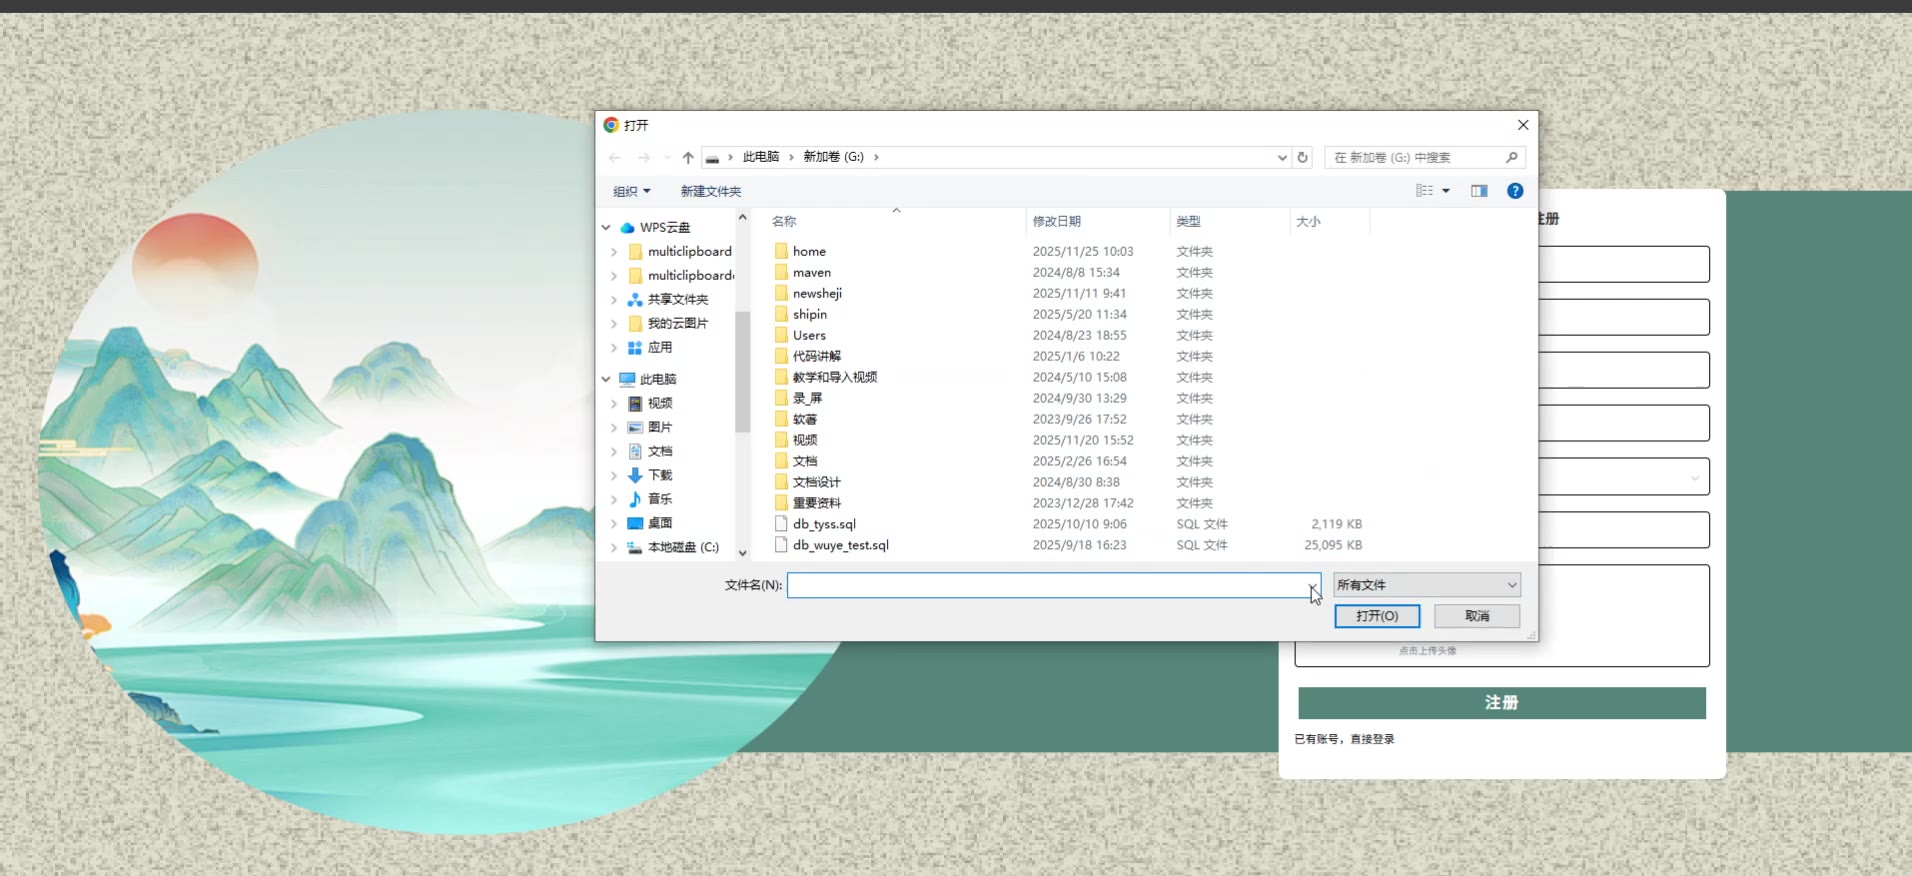Click the help question mark icon

click(1515, 191)
